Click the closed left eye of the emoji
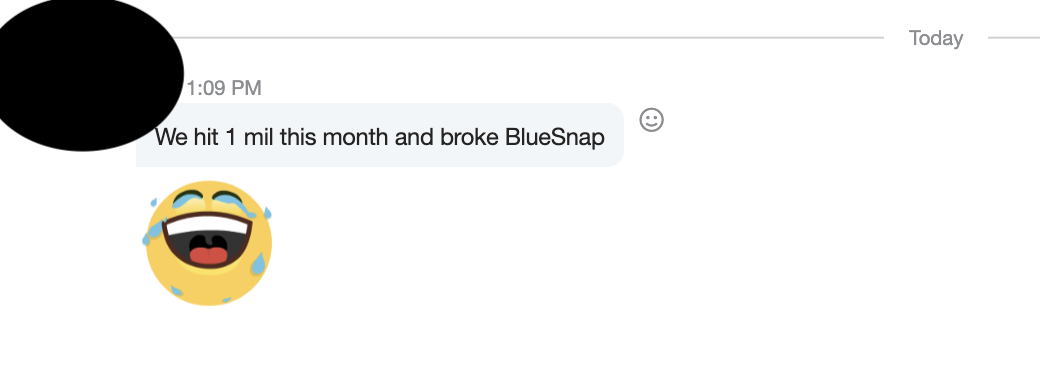The image size is (1040, 376). pyautogui.click(x=186, y=198)
